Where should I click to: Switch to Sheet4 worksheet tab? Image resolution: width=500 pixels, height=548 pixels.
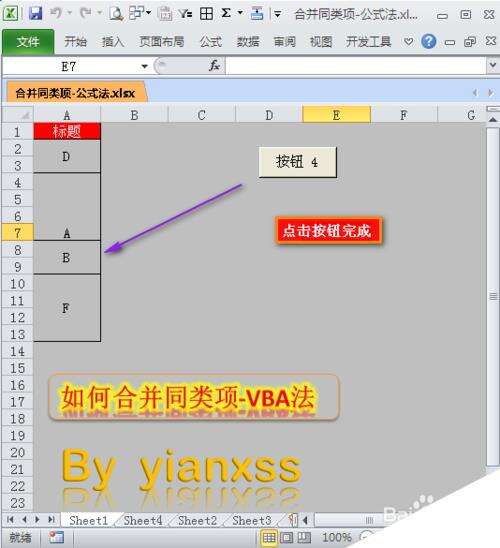143,520
